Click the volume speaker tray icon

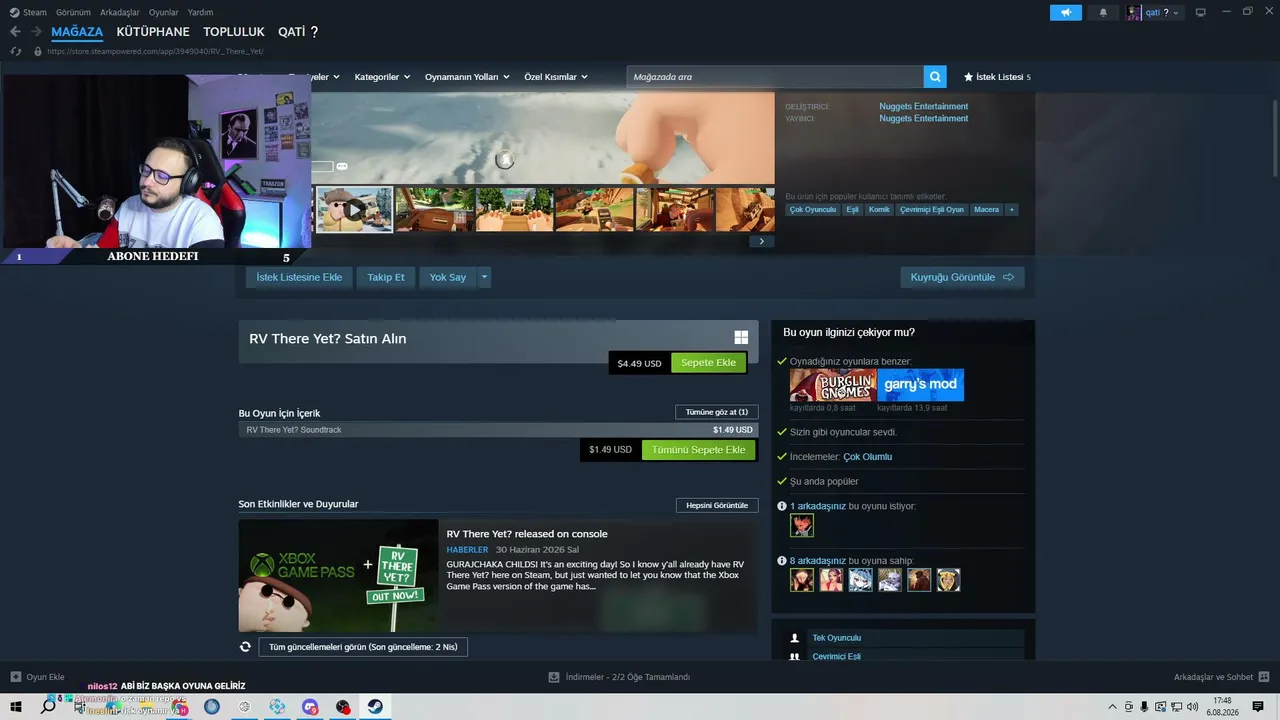point(1192,707)
